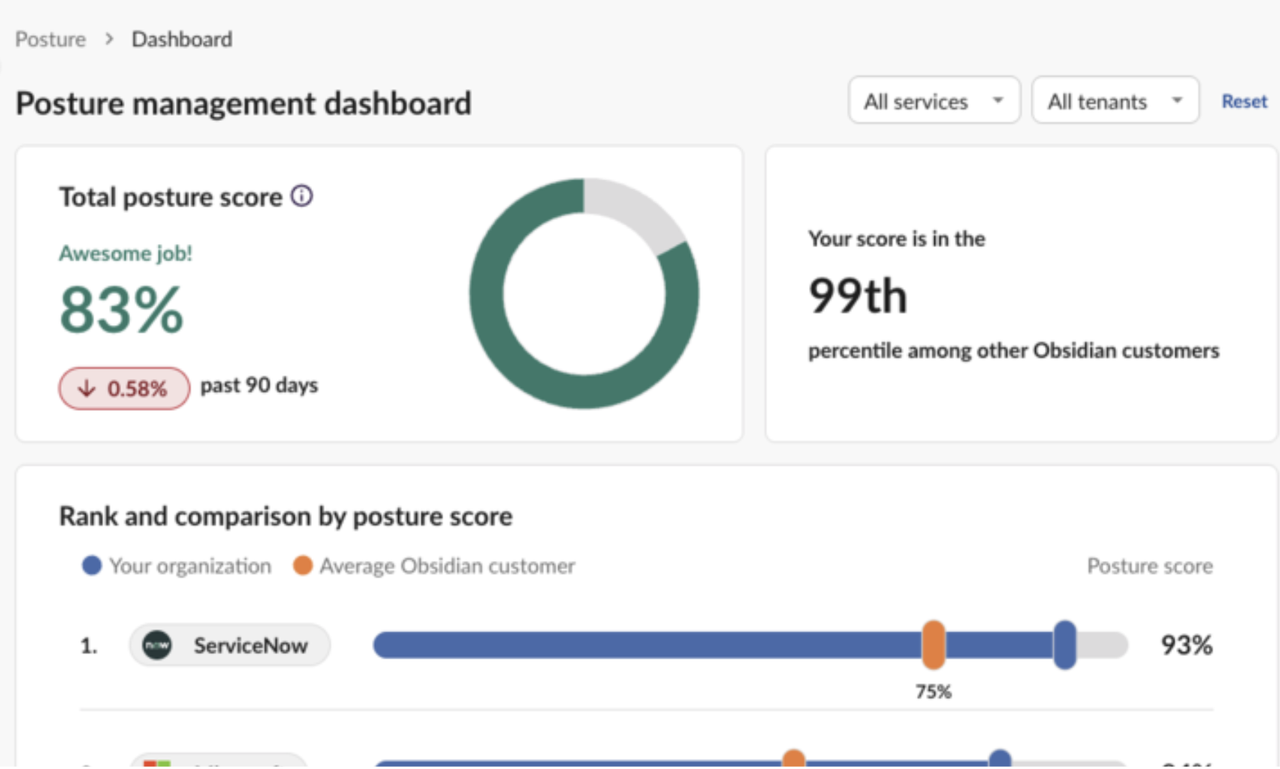Click the Average Obsidian customer legend dot
The width and height of the screenshot is (1280, 769).
303,566
